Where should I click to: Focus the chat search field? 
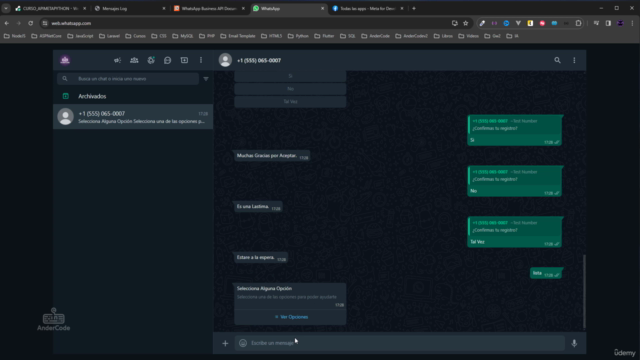click(x=128, y=79)
